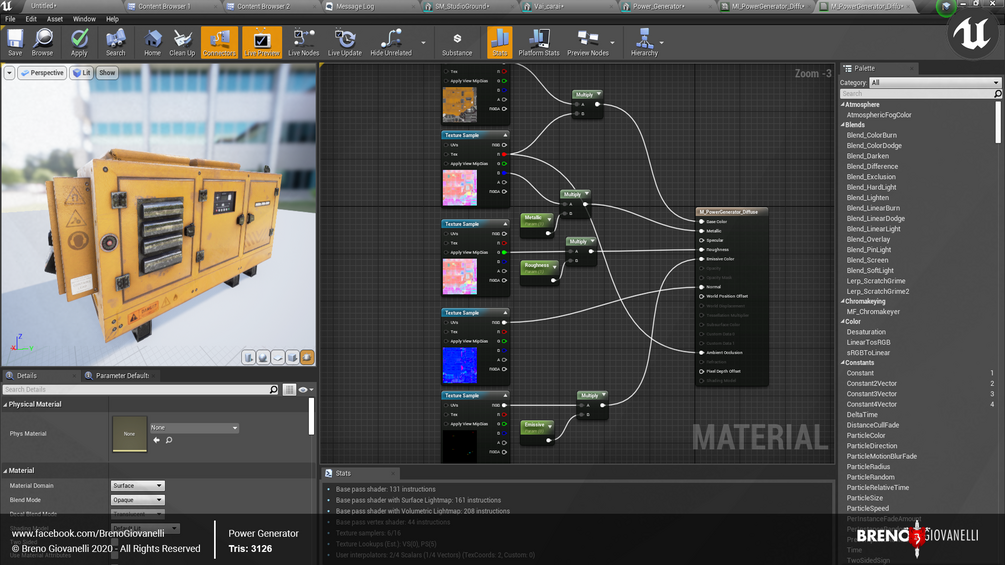This screenshot has width=1005, height=565.
Task: Save the material with the Save icon
Action: 15,42
